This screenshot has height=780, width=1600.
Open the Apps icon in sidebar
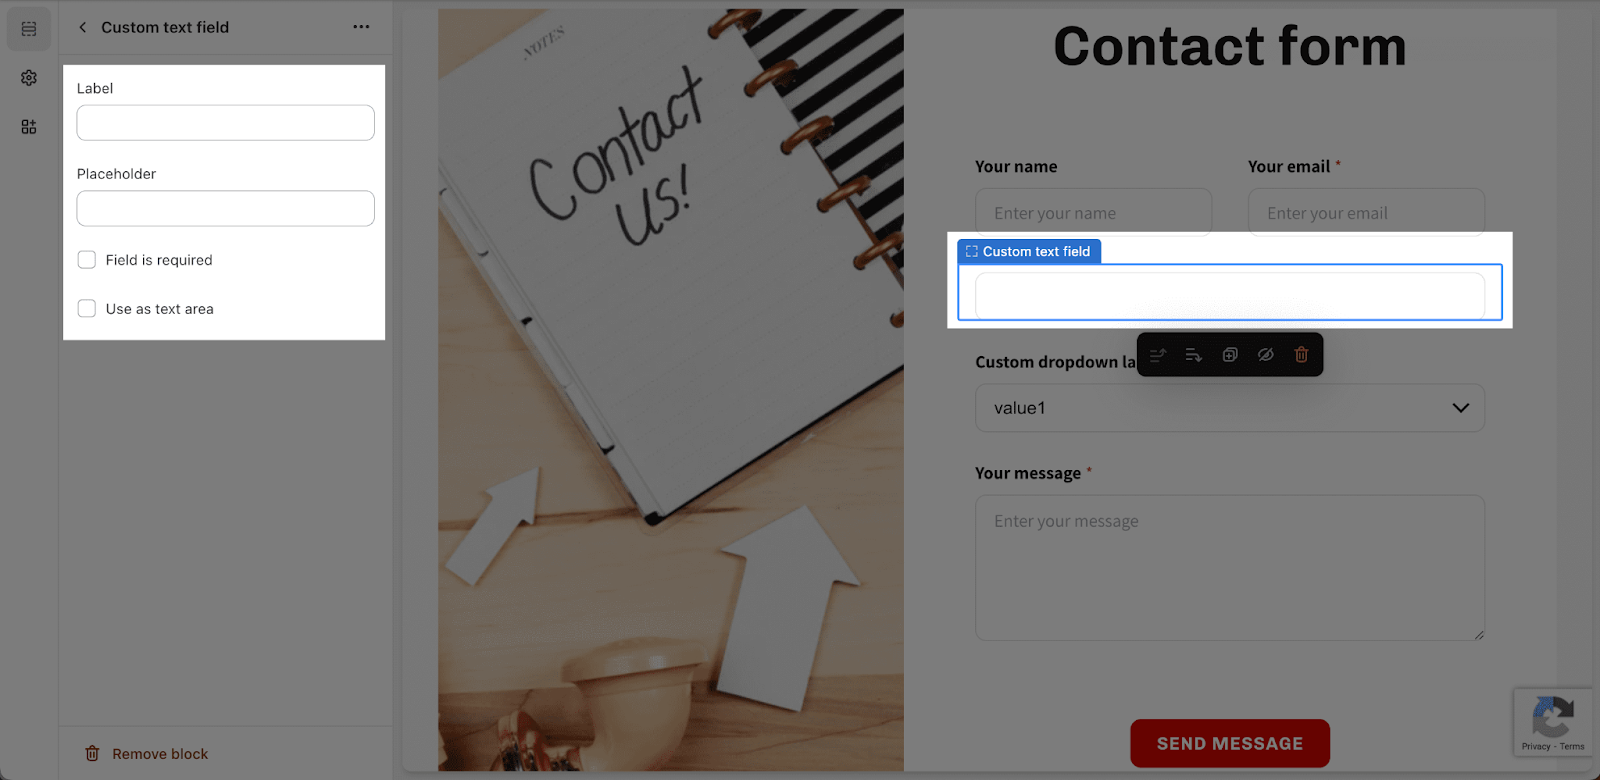(29, 127)
